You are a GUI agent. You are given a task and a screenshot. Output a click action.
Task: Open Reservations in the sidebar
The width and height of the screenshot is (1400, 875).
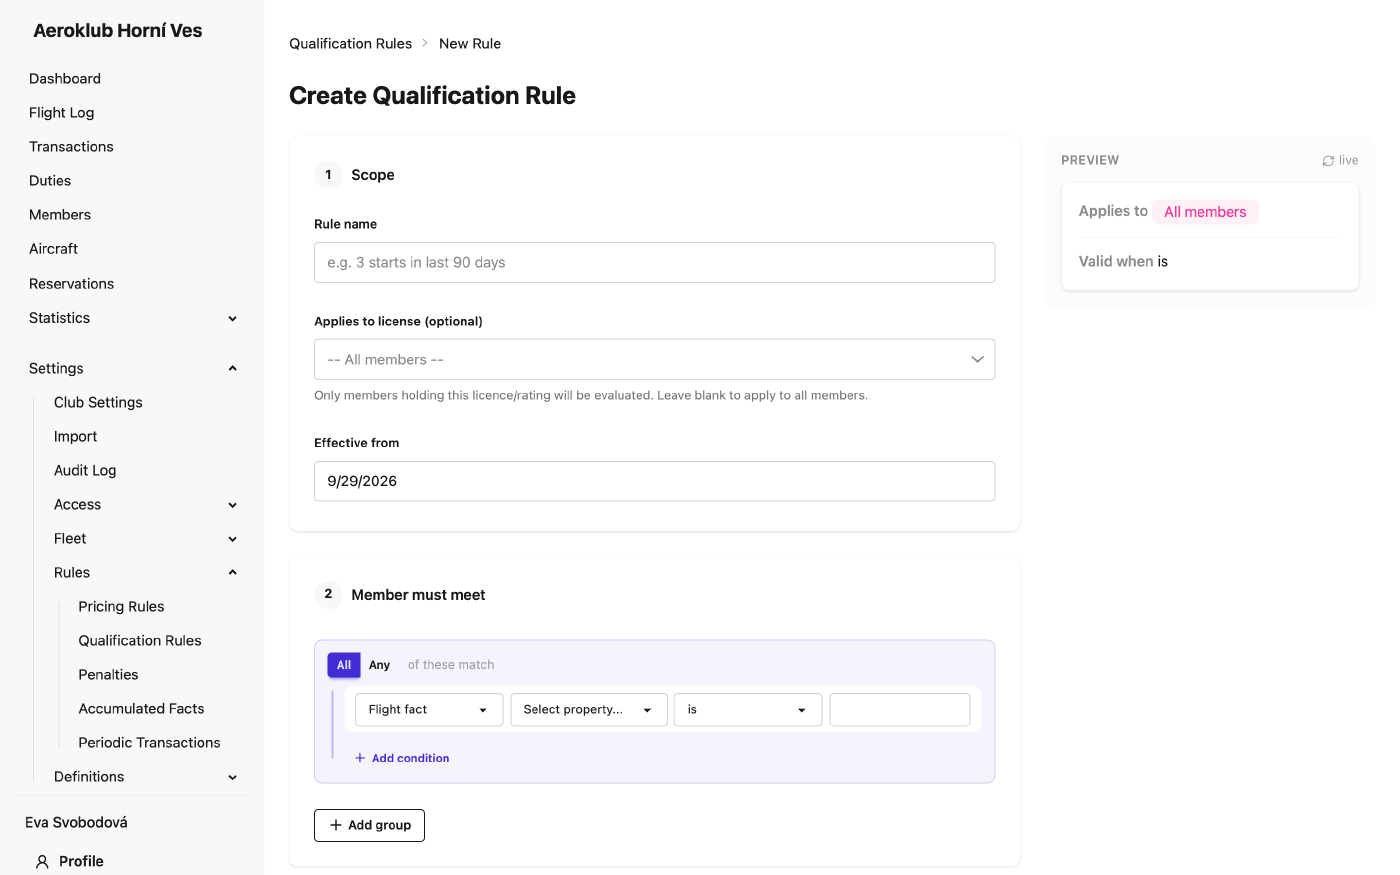coord(72,284)
